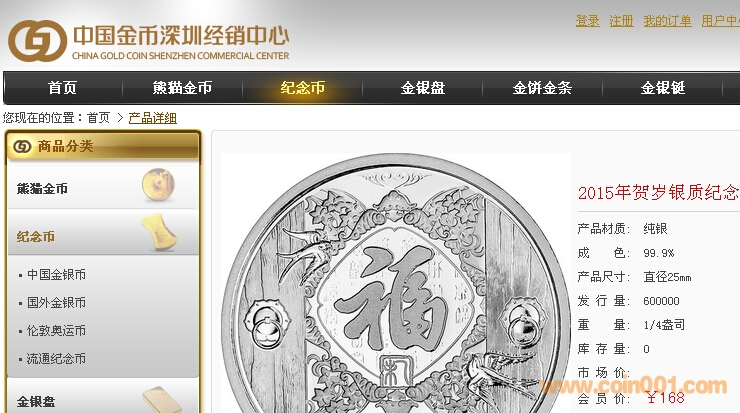Click the China Gold Coin logo emblem

point(37,41)
